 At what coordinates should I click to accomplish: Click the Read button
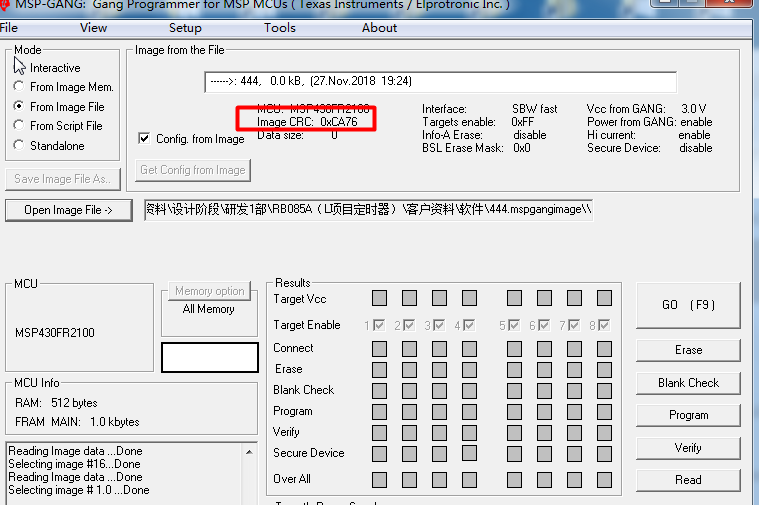click(688, 480)
